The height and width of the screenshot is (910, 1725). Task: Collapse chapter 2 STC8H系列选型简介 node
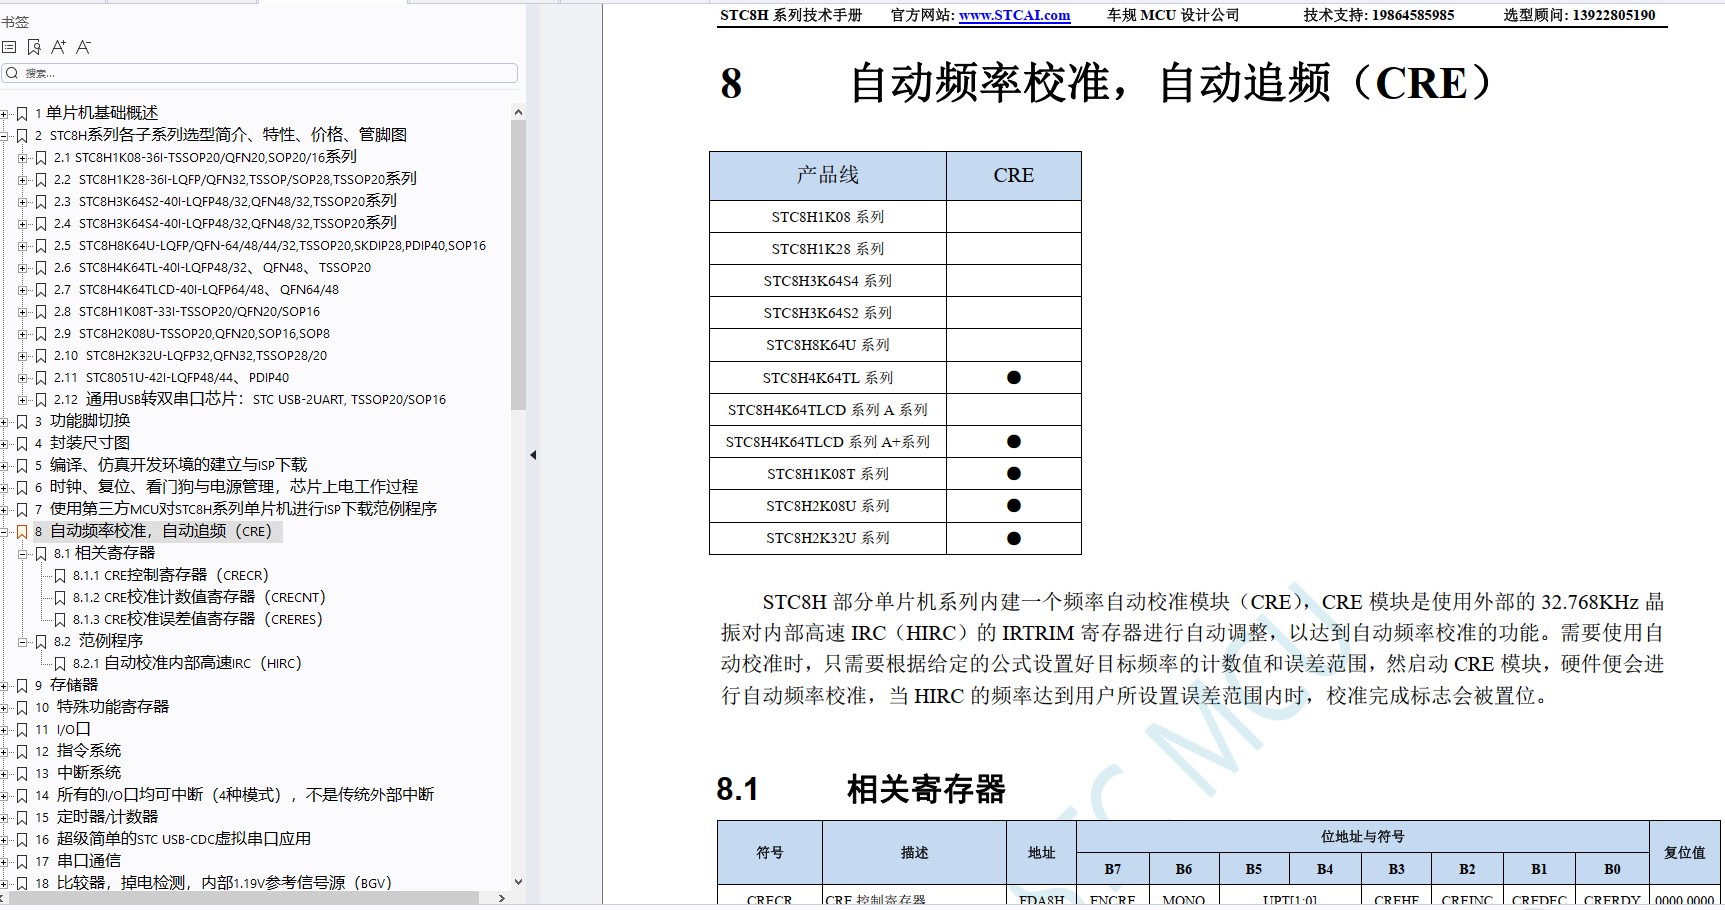tap(5, 136)
